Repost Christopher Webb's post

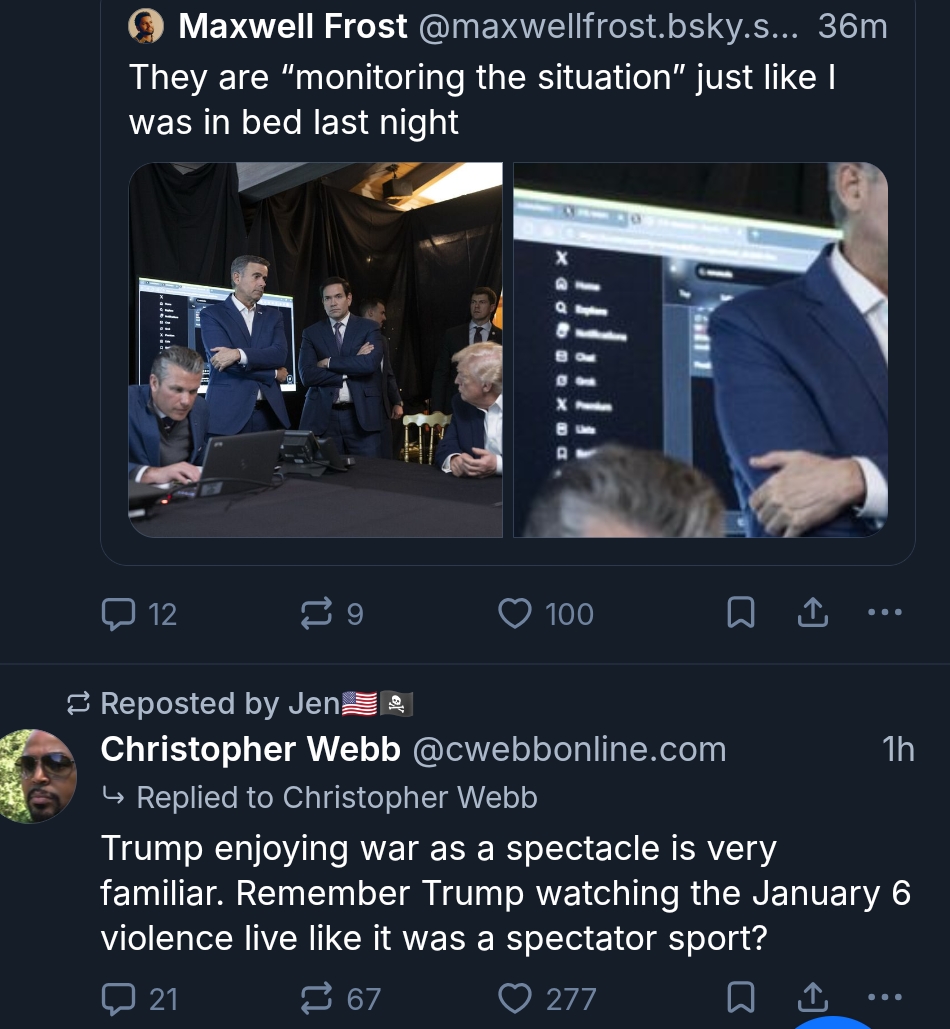click(316, 997)
